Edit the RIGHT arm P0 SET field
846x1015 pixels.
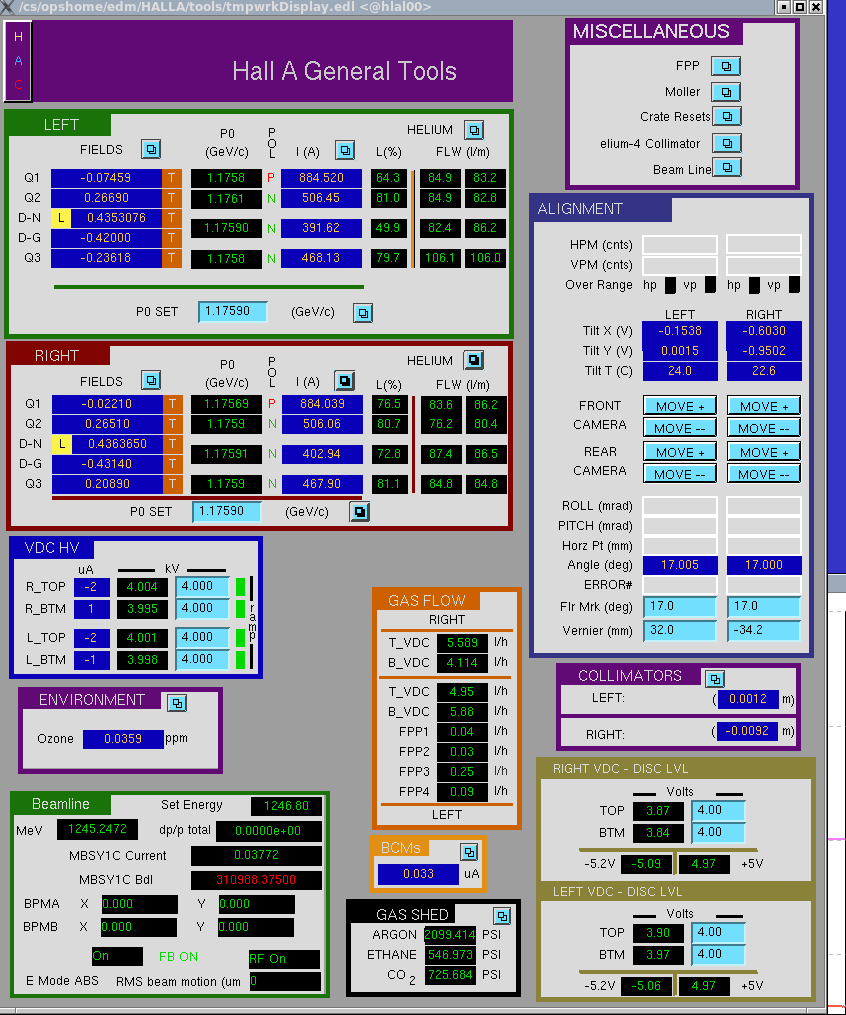[227, 511]
